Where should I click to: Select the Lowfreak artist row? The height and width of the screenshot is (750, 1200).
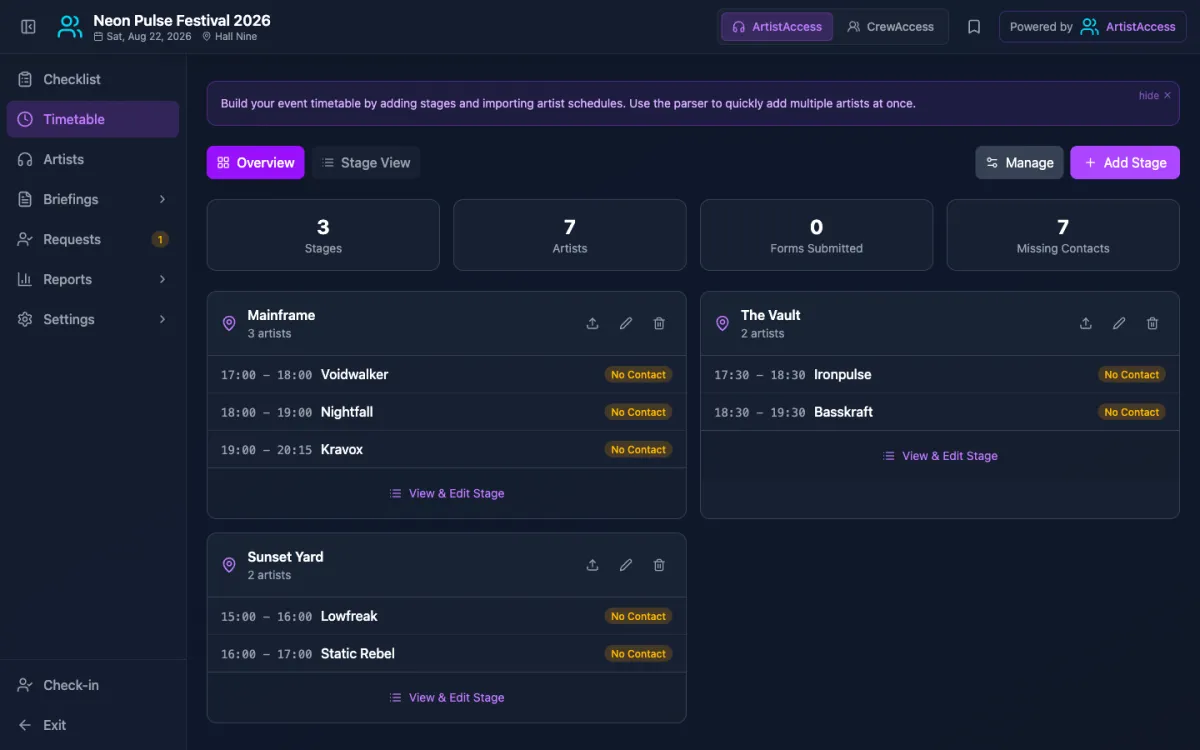click(x=446, y=616)
